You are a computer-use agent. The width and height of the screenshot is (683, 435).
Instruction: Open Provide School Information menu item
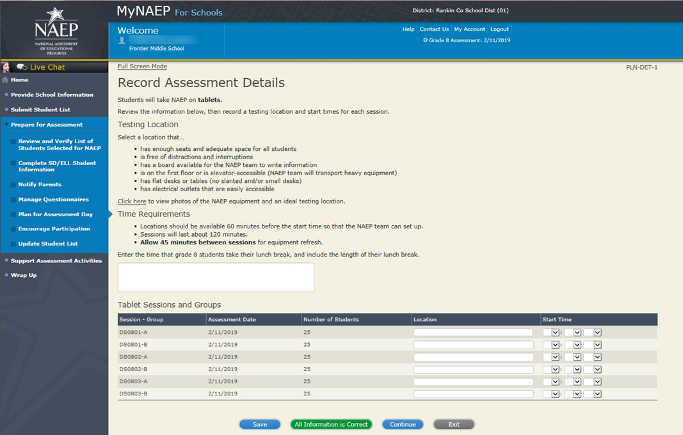[50, 94]
